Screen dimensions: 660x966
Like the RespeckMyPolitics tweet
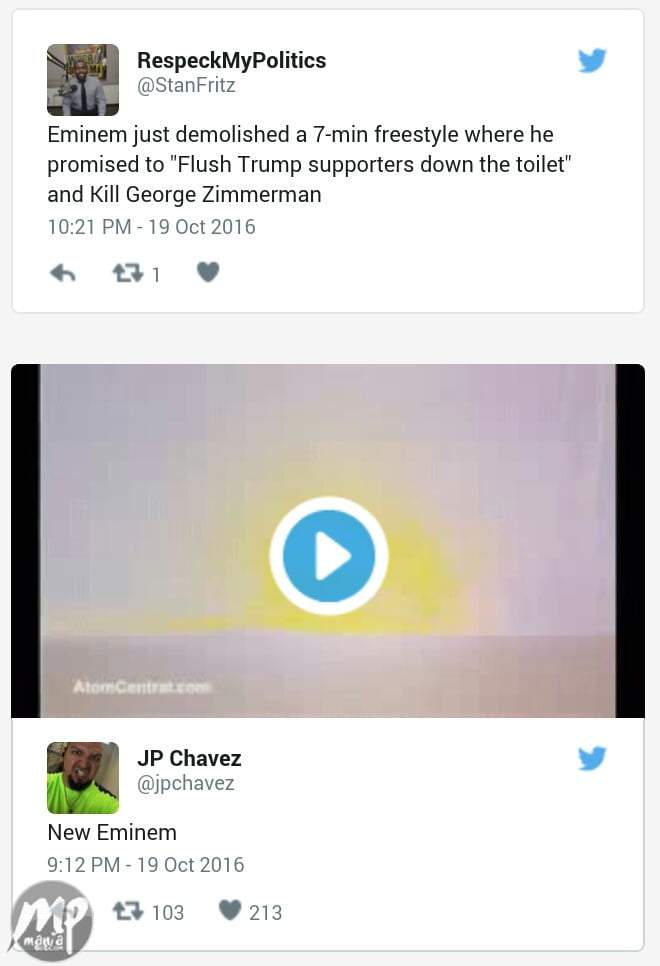tap(208, 272)
